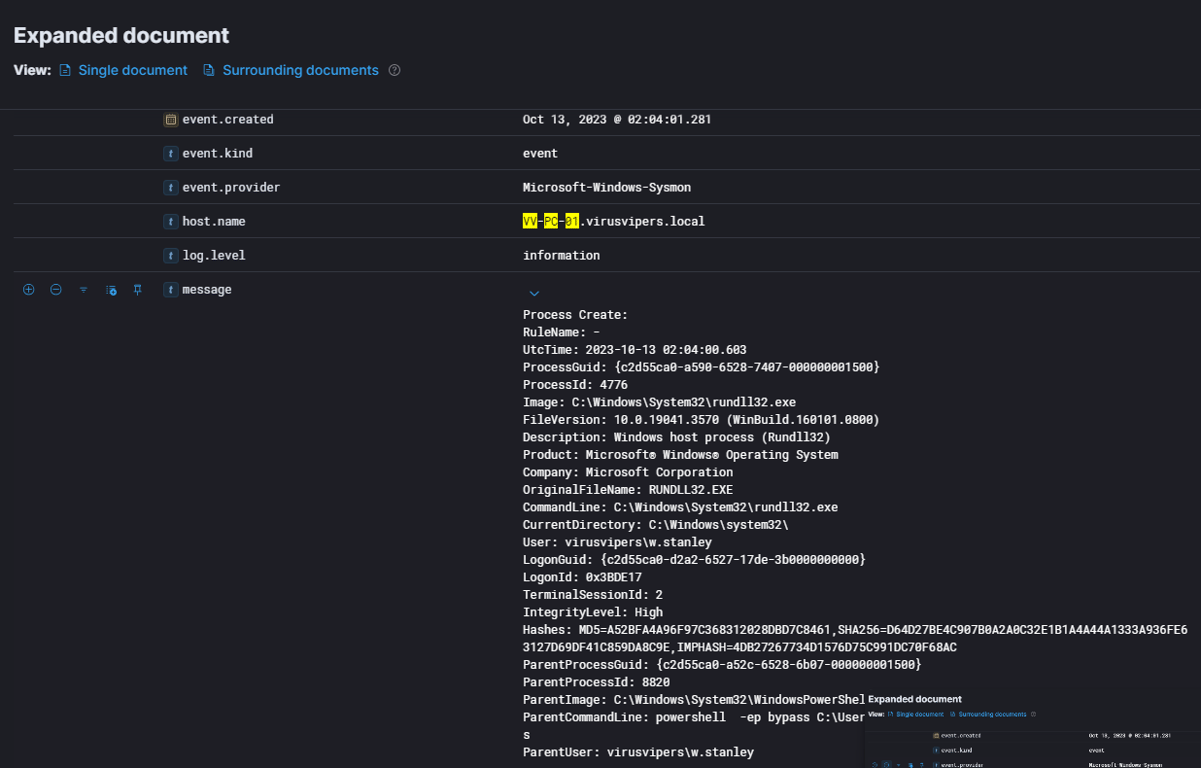This screenshot has width=1201, height=768.
Task: Click the text type icon for message field
Action: (171, 290)
